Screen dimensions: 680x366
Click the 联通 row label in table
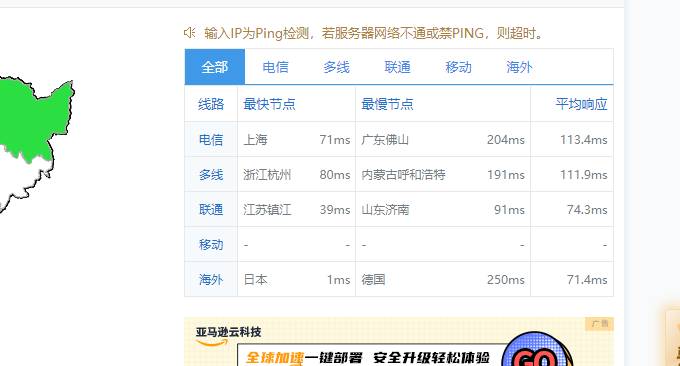click(211, 209)
